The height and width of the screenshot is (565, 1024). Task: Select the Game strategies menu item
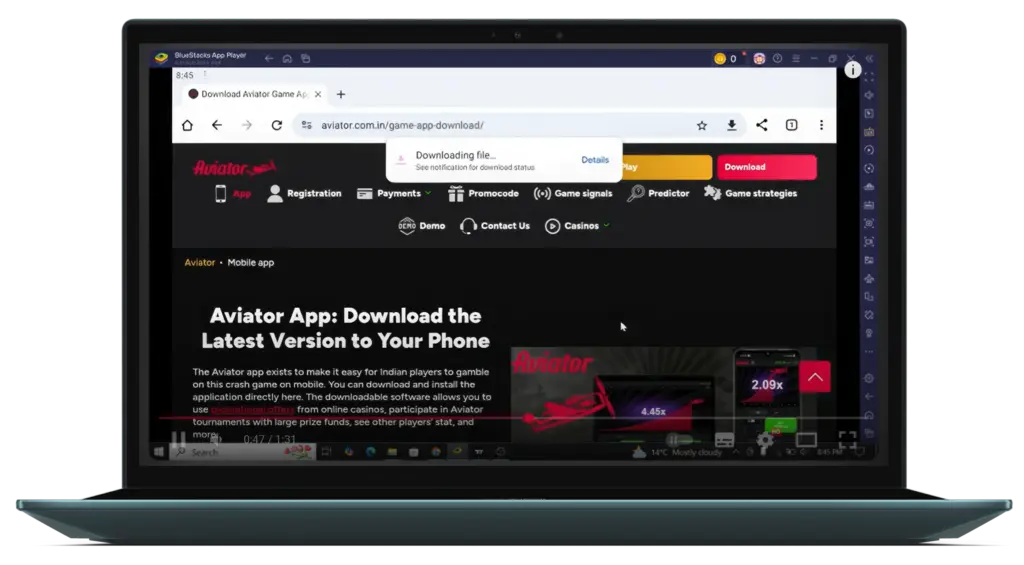click(x=750, y=193)
